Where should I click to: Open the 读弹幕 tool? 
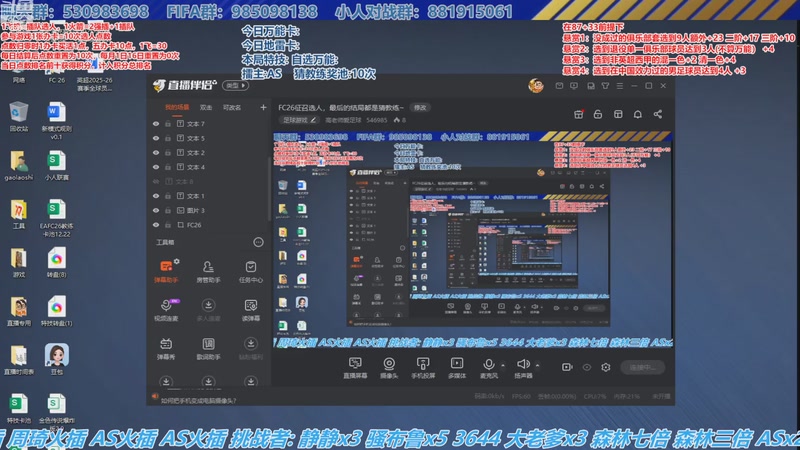251,310
